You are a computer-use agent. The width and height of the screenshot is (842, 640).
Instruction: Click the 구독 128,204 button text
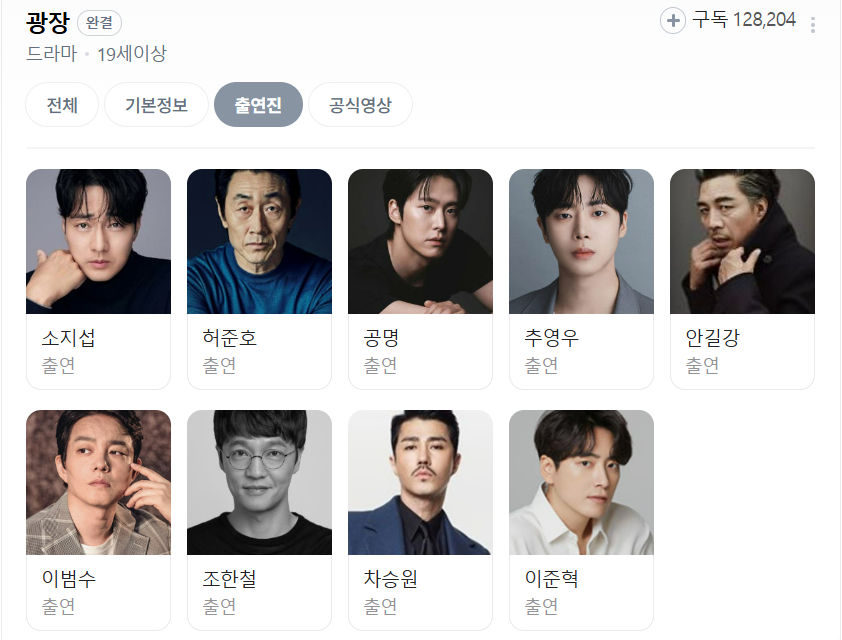tap(744, 20)
